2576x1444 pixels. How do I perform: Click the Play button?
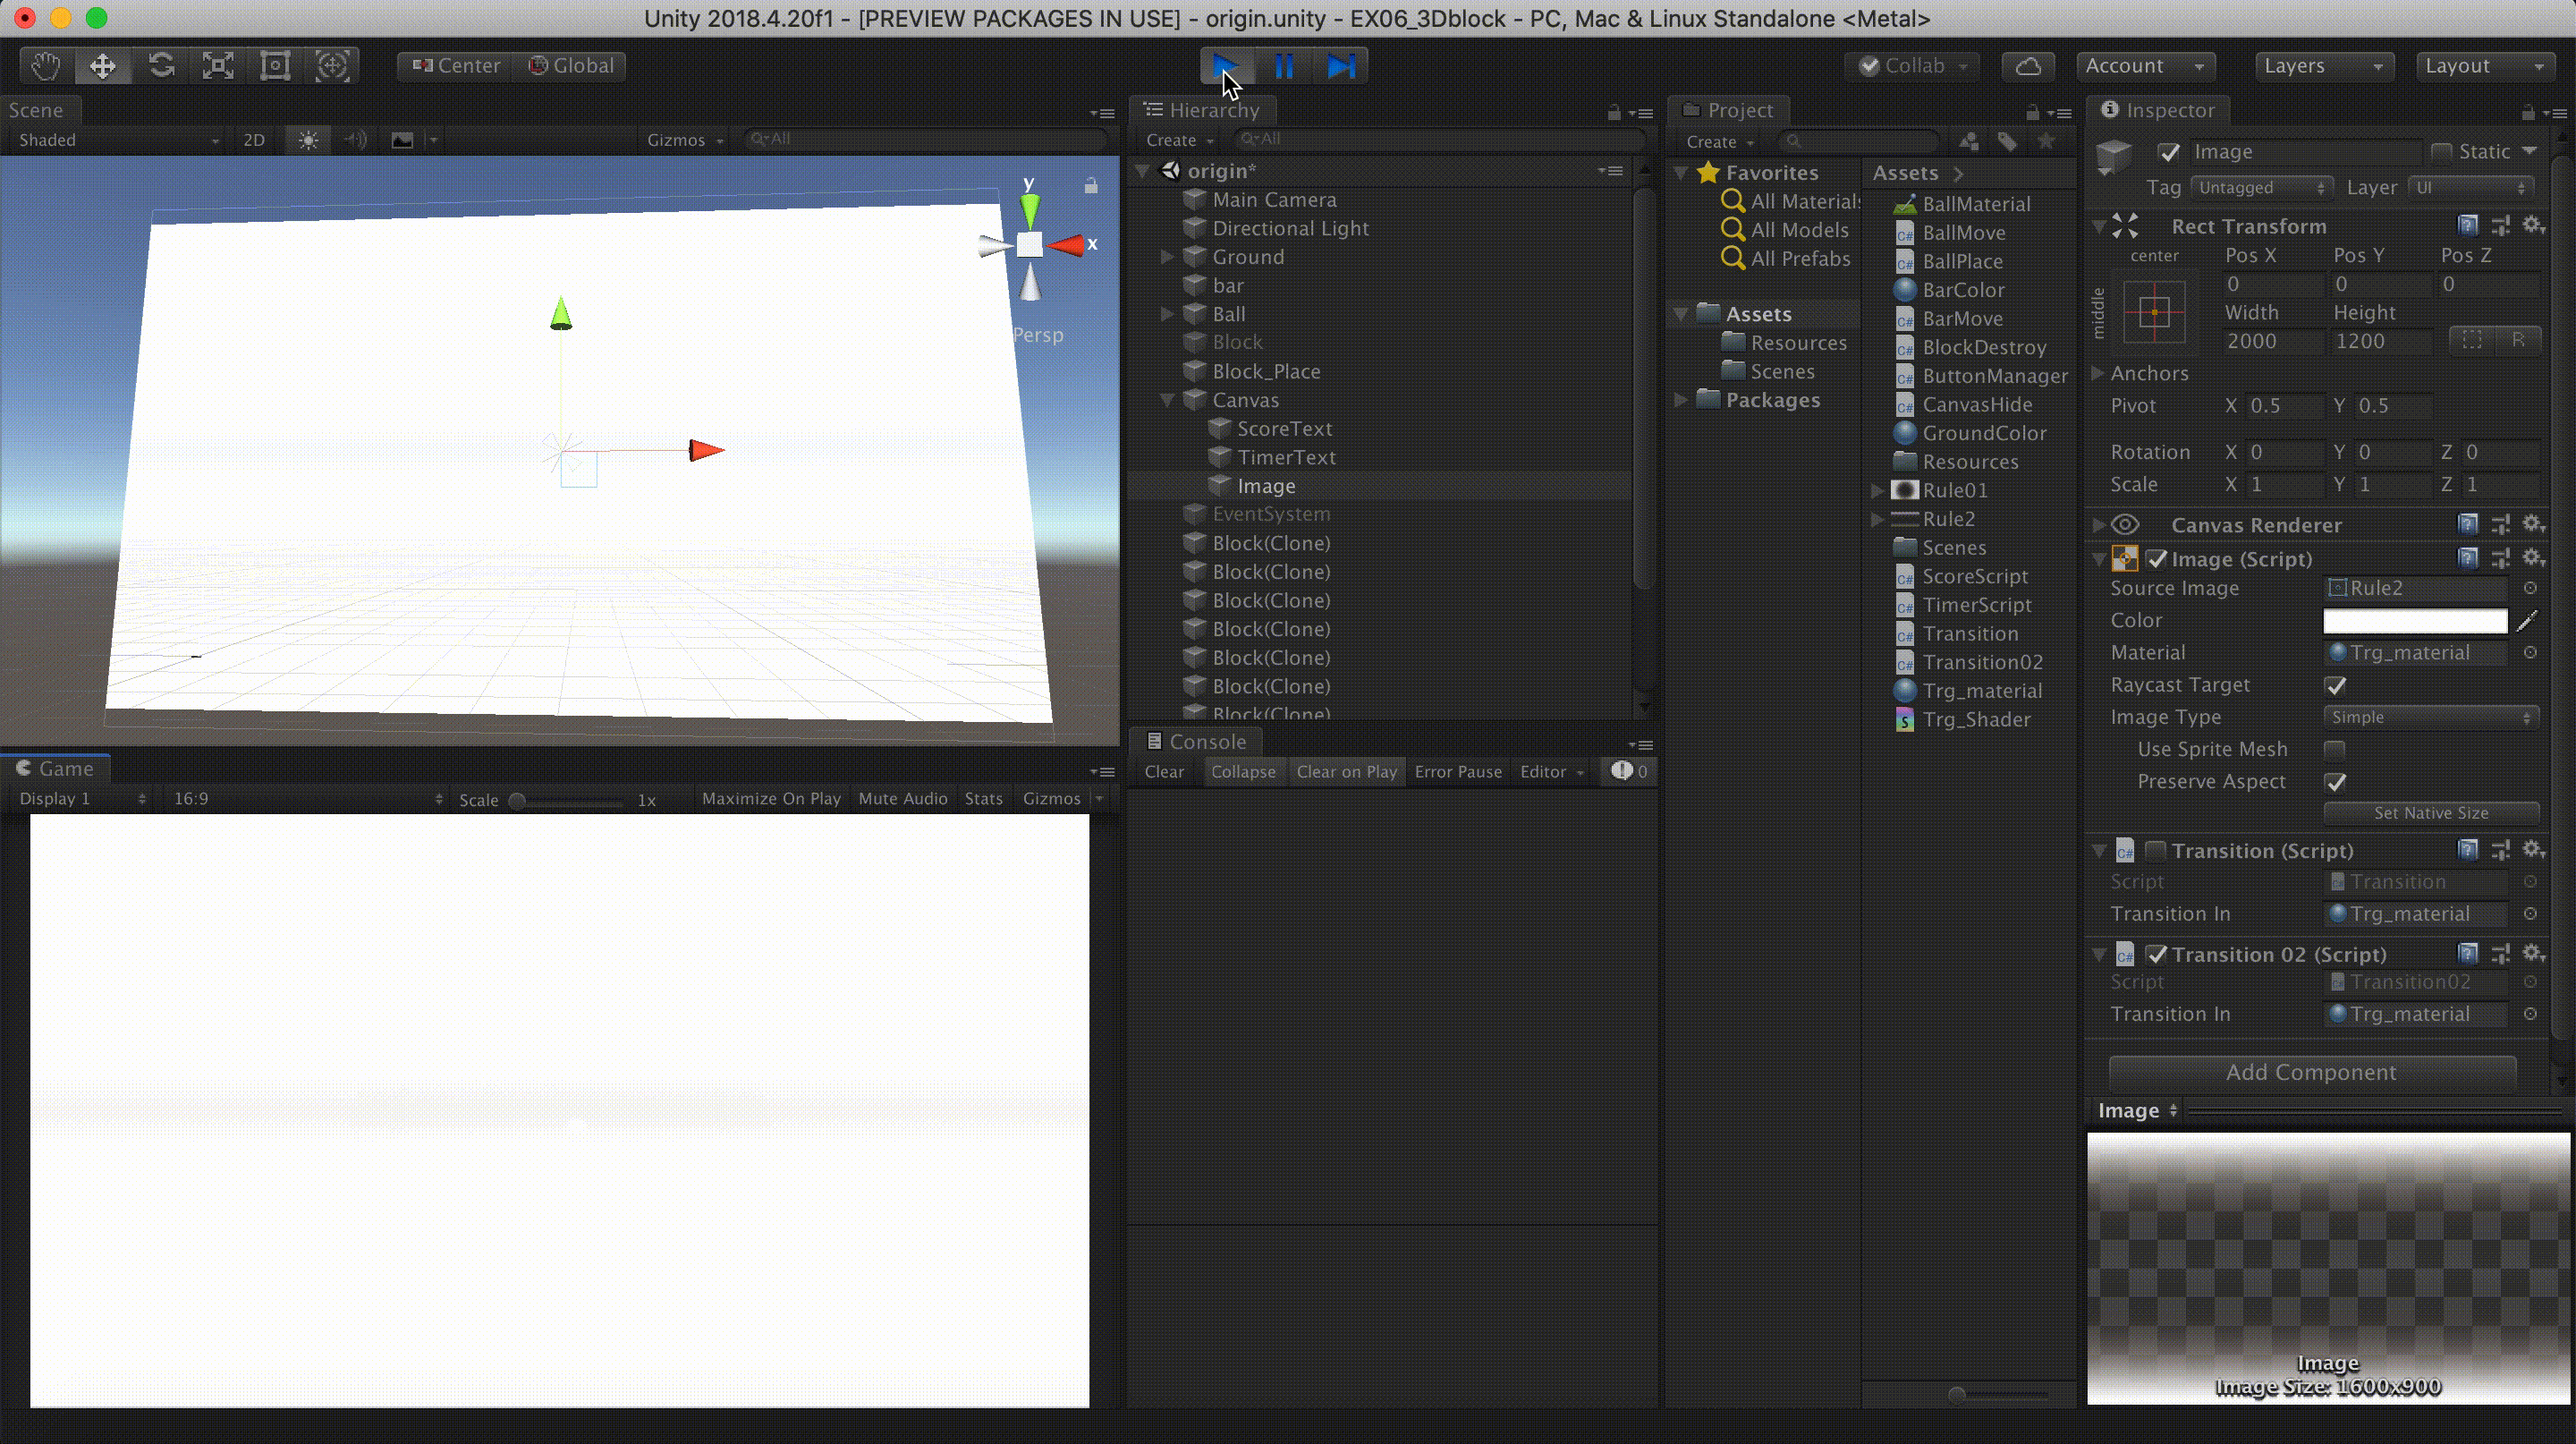coord(1226,66)
